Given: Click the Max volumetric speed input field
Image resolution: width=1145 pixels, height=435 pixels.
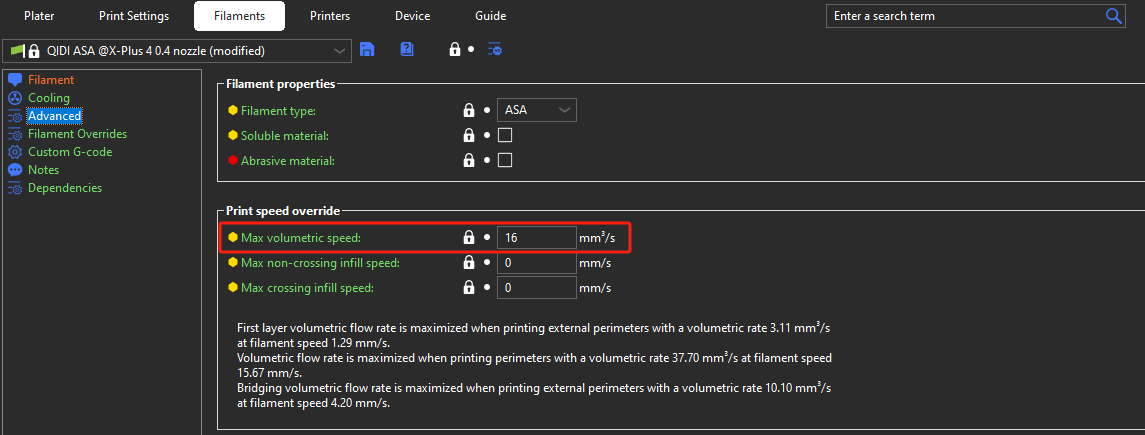Looking at the screenshot, I should pos(536,238).
